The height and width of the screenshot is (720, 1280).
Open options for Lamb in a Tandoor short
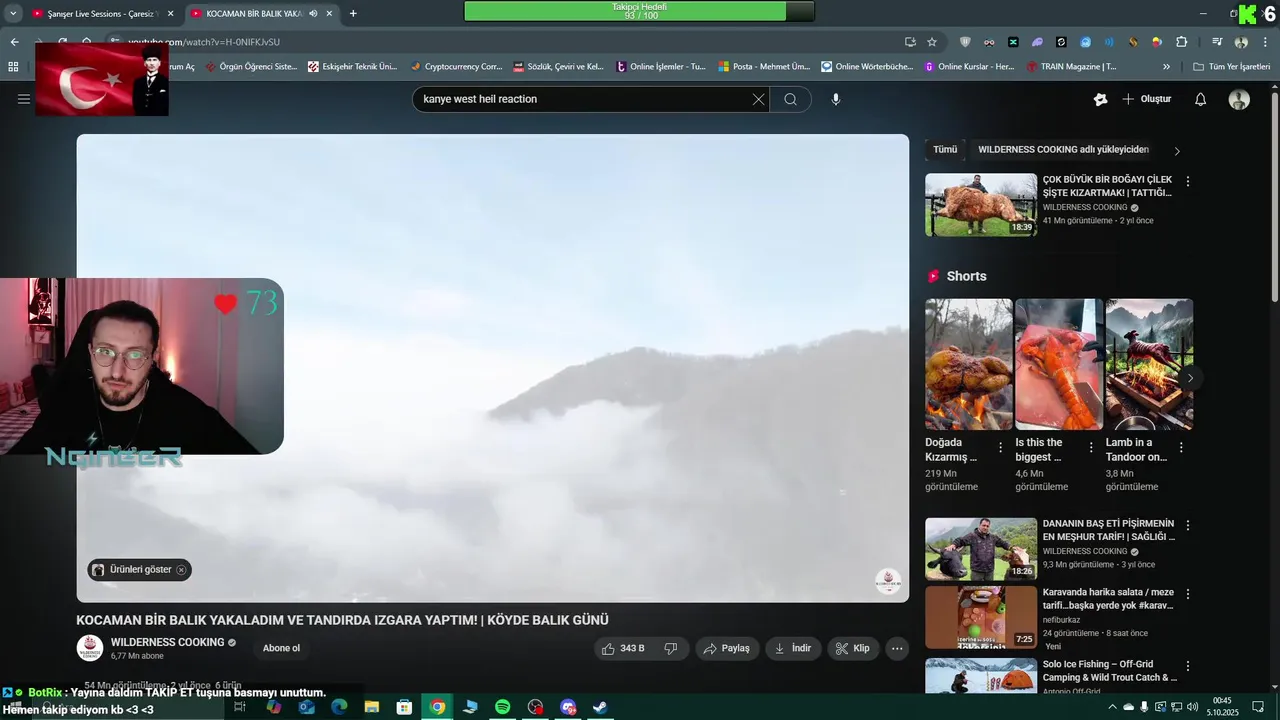(x=1181, y=448)
